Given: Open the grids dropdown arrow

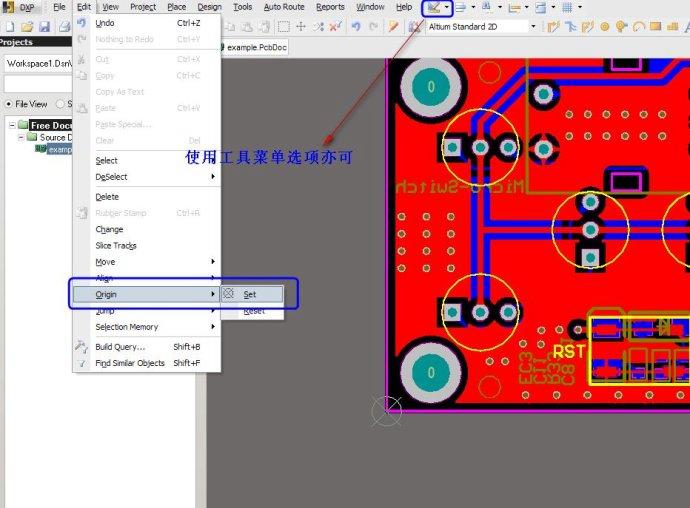Looking at the screenshot, I should [580, 7].
